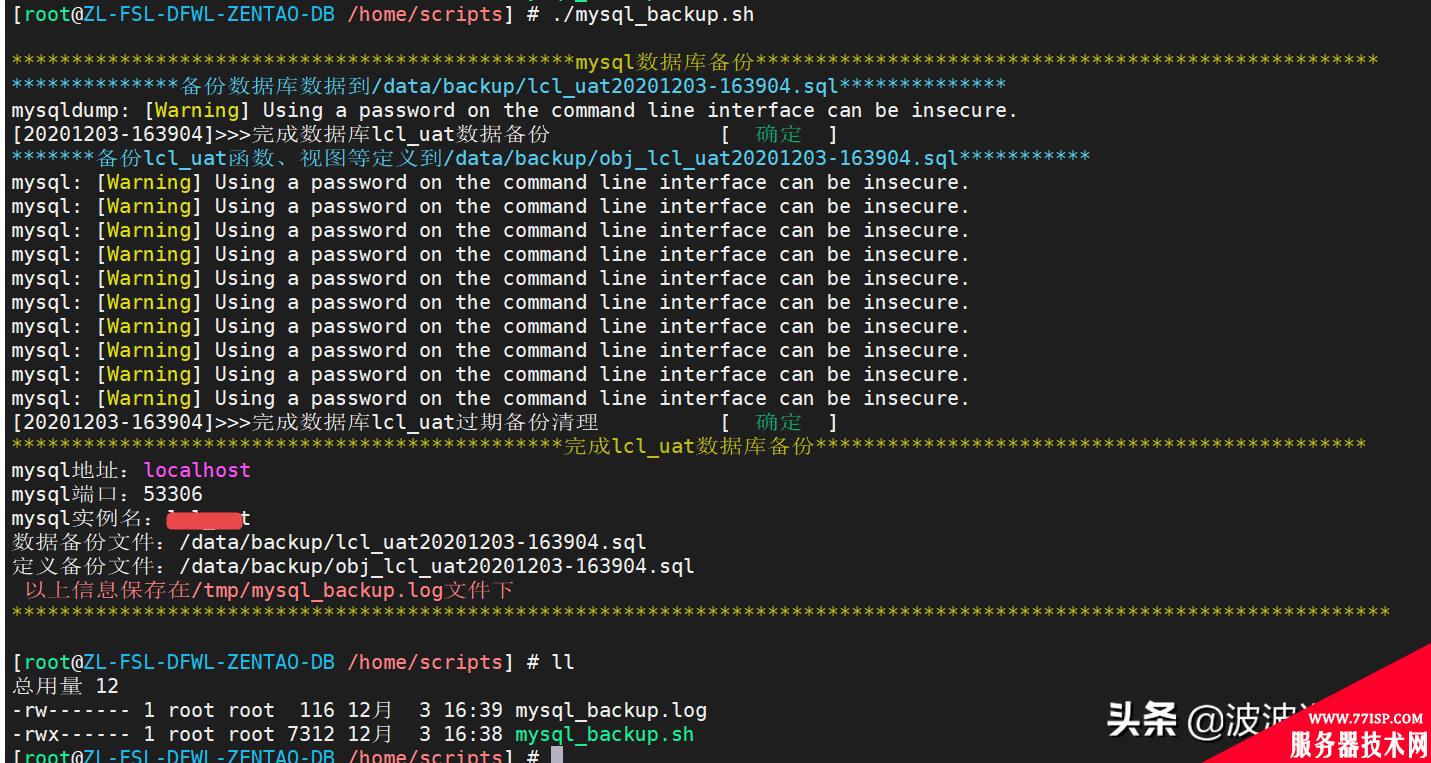The width and height of the screenshot is (1431, 763).
Task: Click file name mysql_backup.log in the listing
Action: tap(611, 710)
